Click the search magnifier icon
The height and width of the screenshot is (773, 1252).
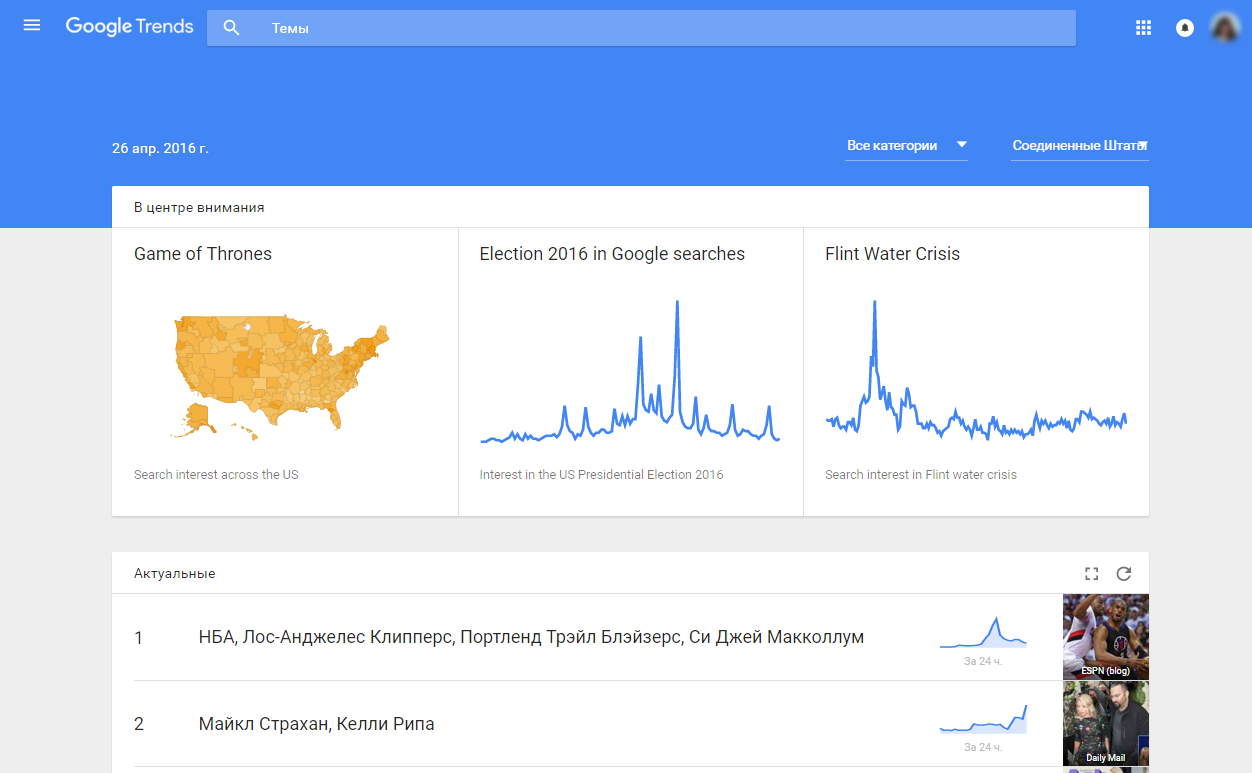tap(231, 28)
